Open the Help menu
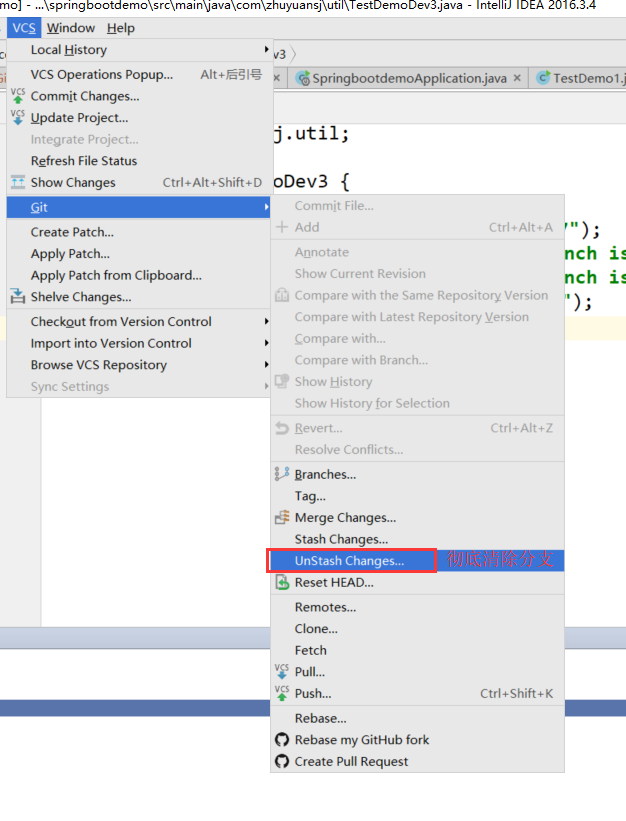Image resolution: width=626 pixels, height=821 pixels. coord(120,28)
